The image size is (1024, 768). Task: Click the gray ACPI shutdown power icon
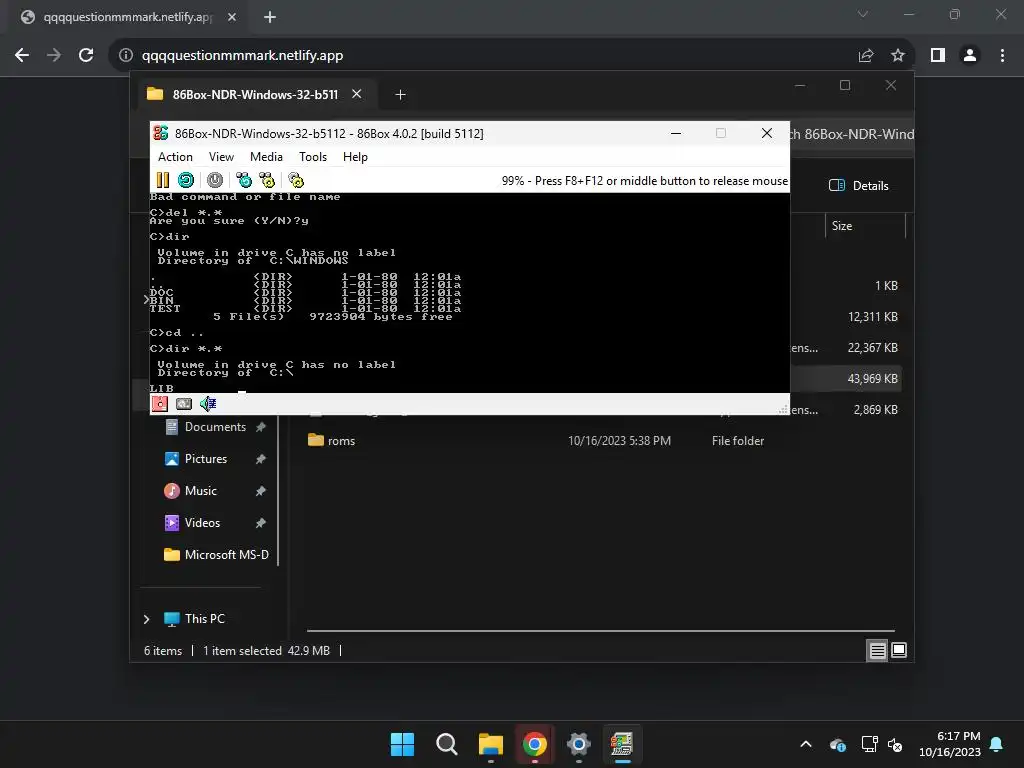(215, 180)
